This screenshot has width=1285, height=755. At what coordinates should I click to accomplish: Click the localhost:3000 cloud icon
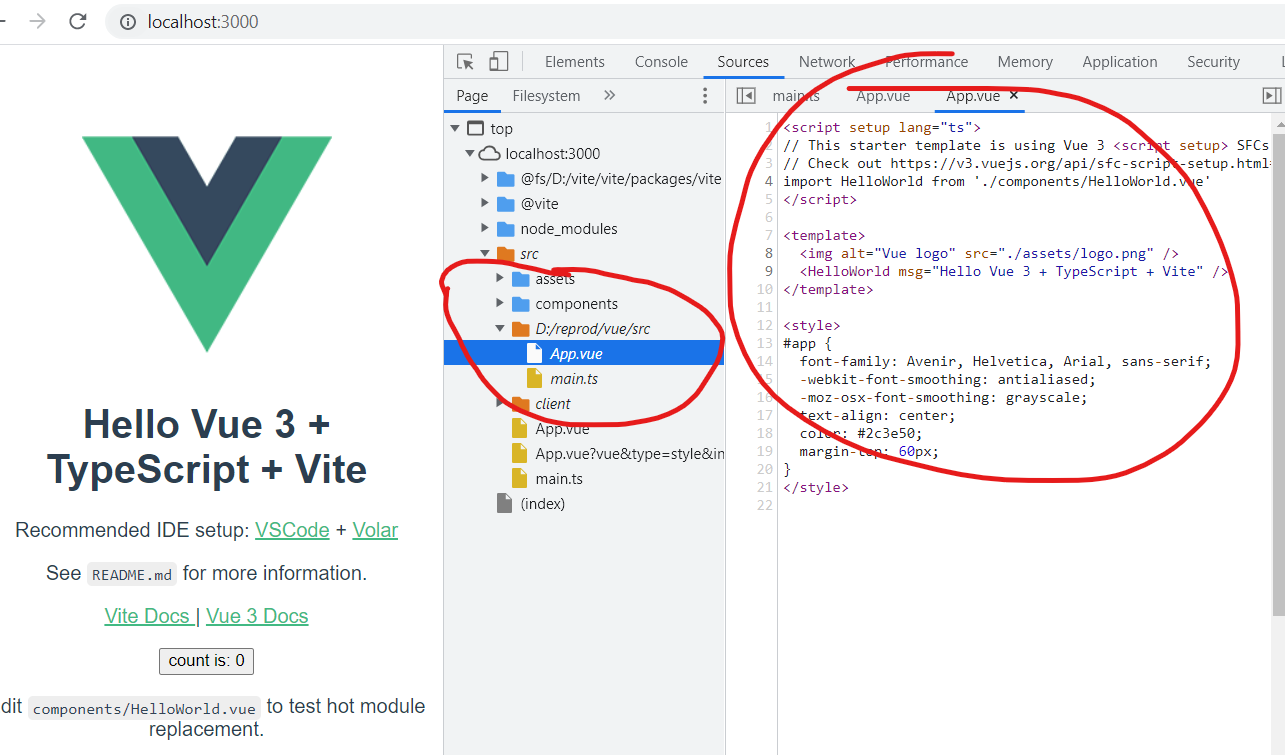coord(489,154)
